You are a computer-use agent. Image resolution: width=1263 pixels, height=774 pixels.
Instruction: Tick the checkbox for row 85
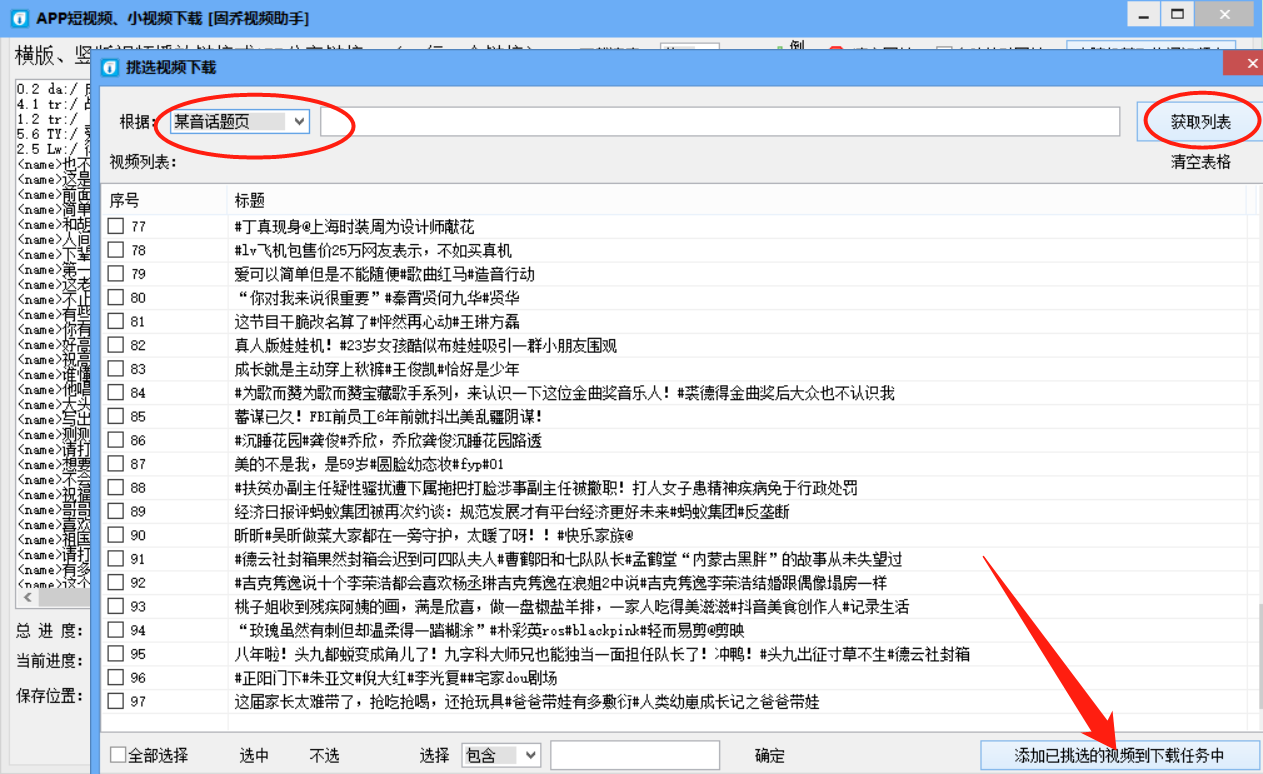coord(116,416)
